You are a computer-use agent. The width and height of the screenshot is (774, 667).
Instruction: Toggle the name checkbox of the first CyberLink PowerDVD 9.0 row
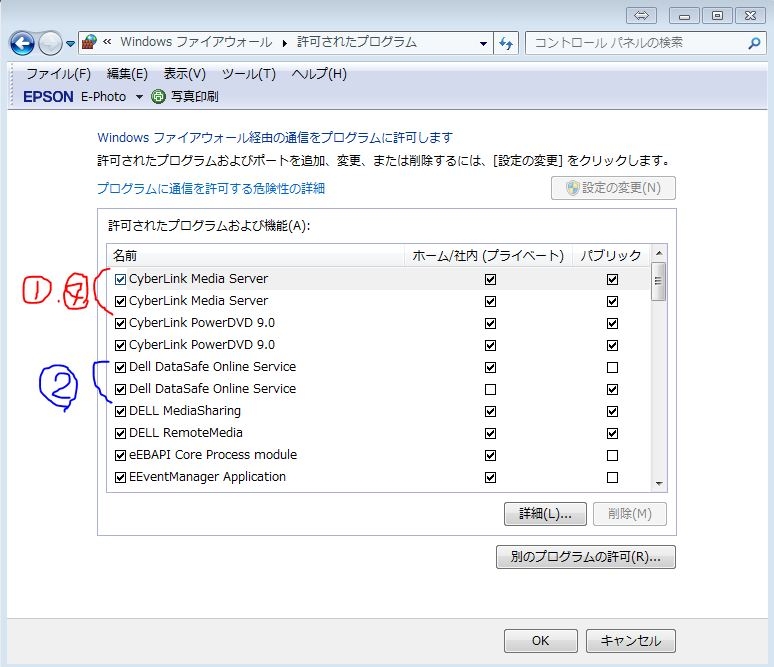point(120,323)
